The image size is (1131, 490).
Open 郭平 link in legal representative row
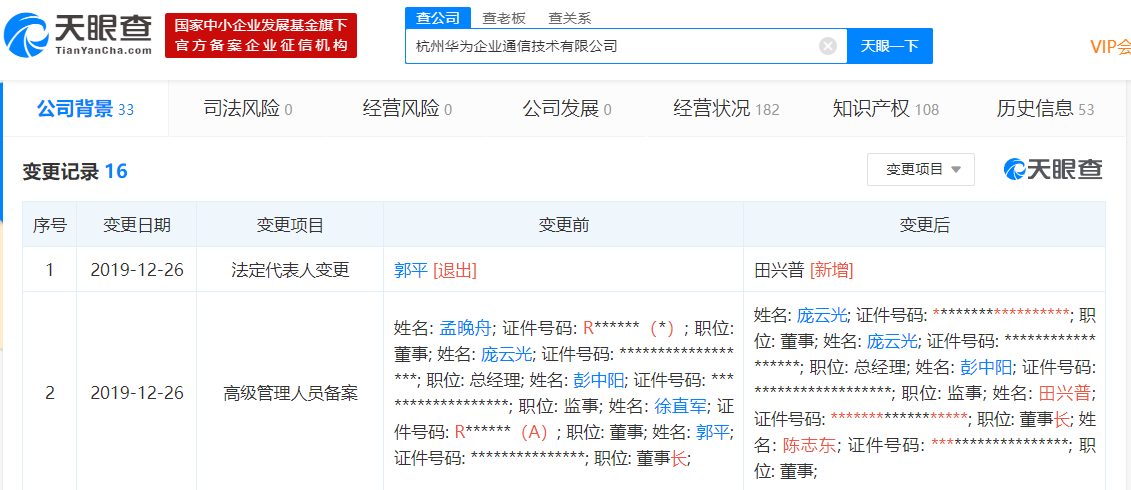411,271
